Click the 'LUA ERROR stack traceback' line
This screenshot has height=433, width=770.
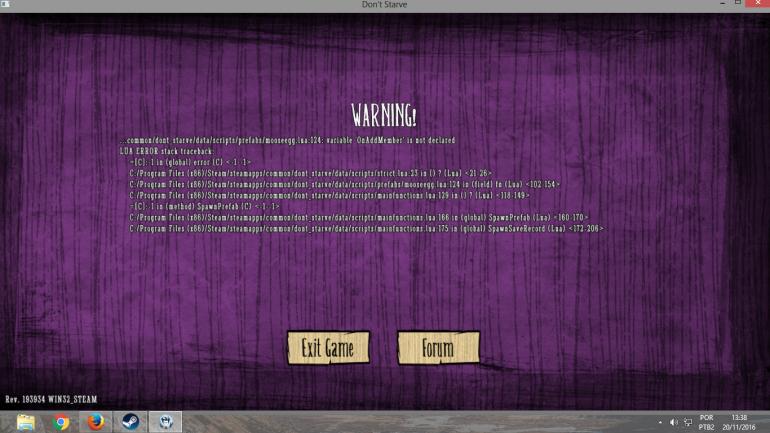pyautogui.click(x=166, y=151)
